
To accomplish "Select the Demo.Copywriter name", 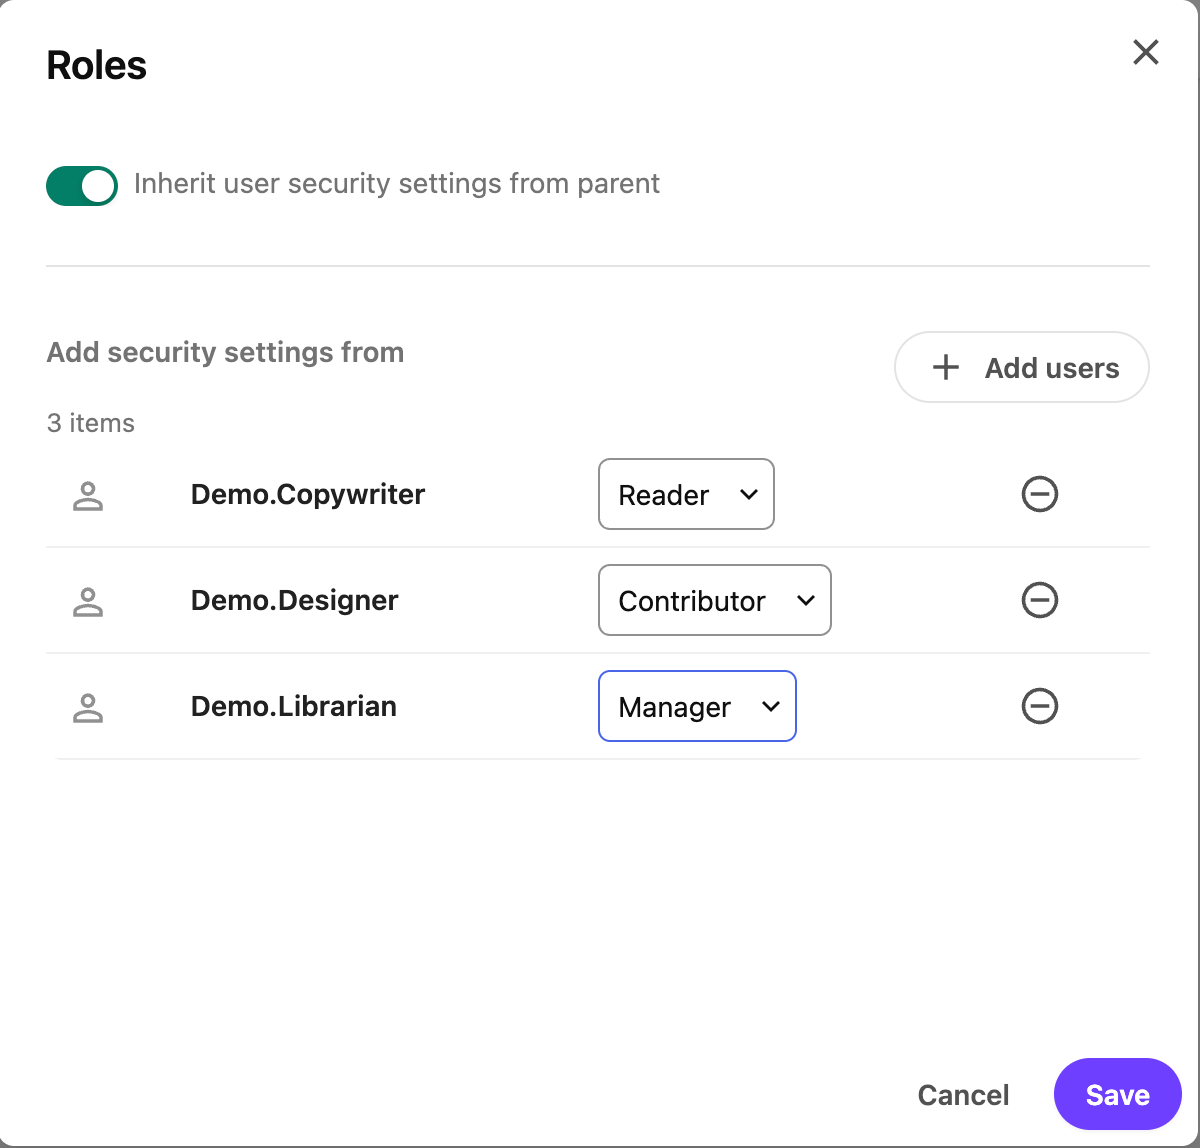I will 307,494.
